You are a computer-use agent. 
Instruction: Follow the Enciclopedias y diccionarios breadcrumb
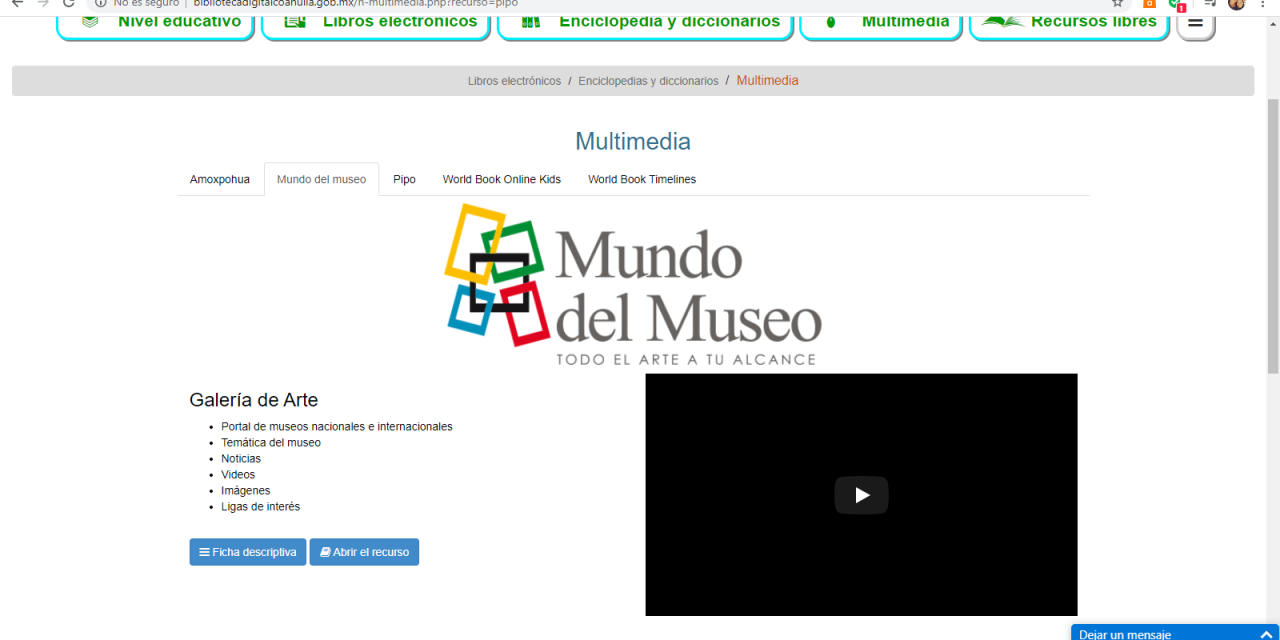point(648,81)
